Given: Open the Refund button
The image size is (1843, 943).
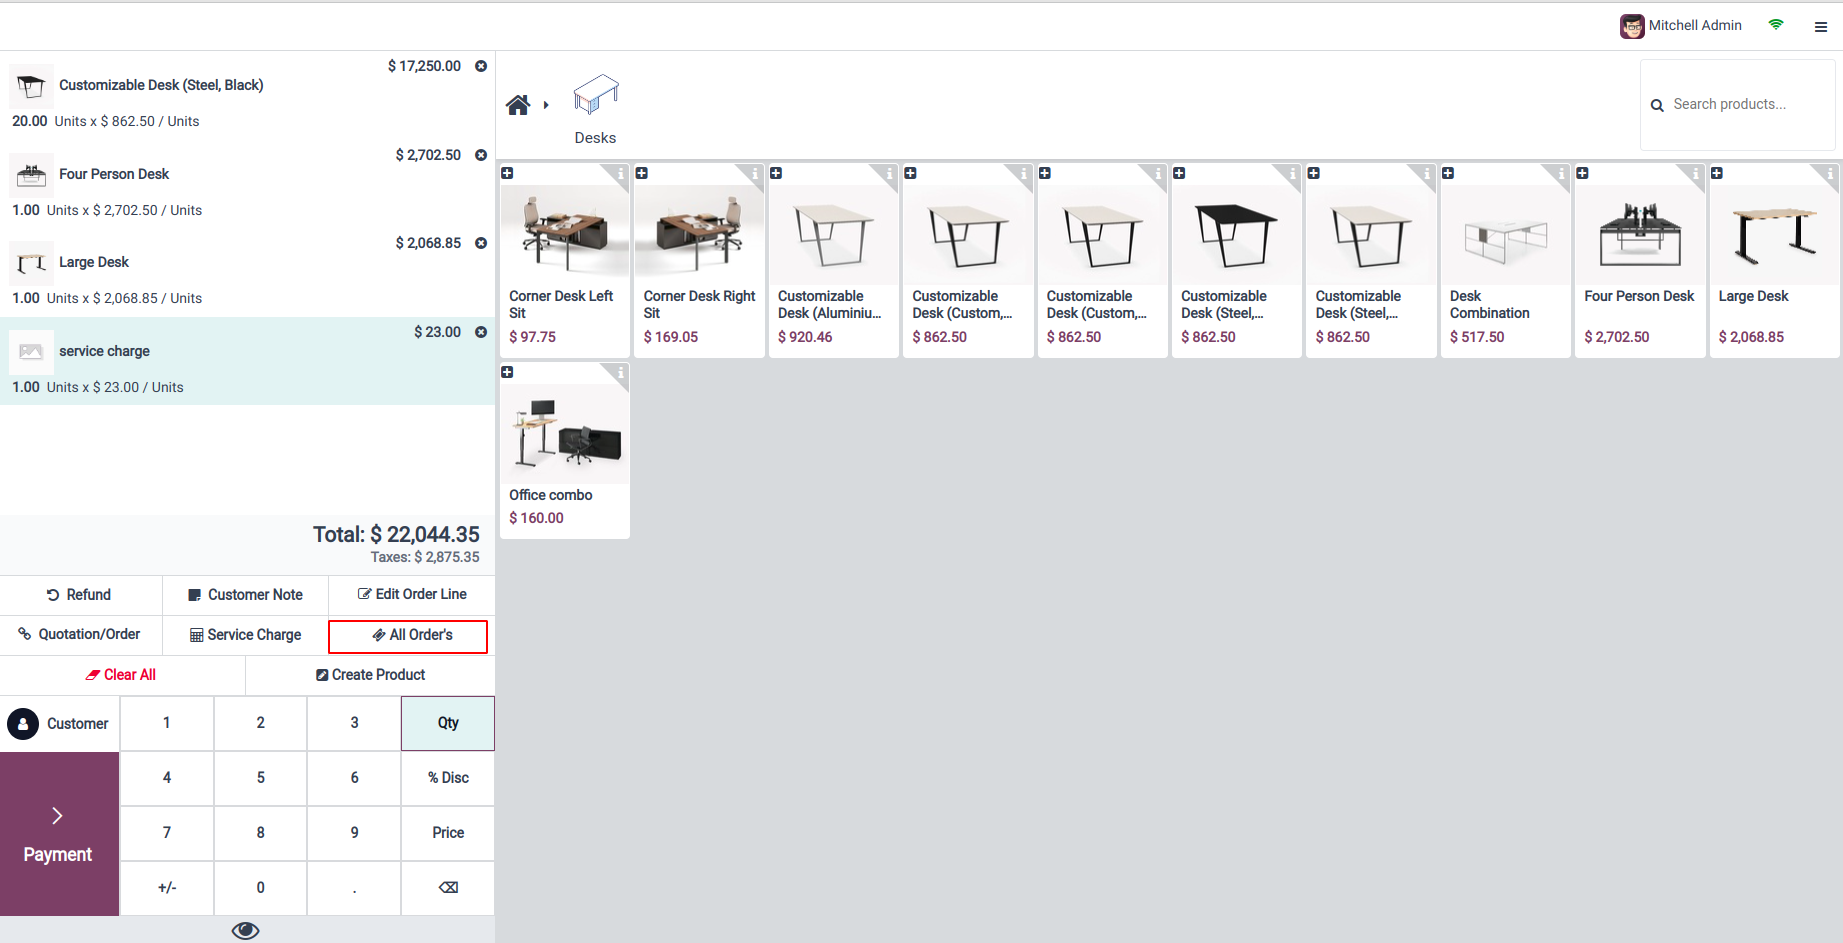Looking at the screenshot, I should pyautogui.click(x=81, y=595).
